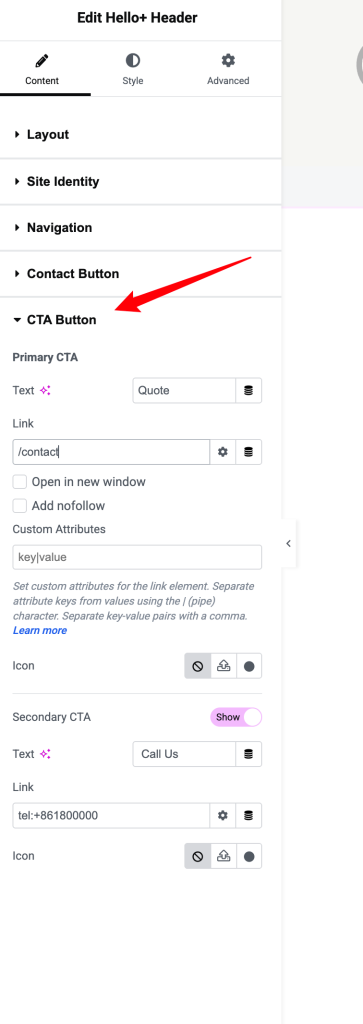Click into the Custom Attributes key|value field
This screenshot has height=1024, width=363.
(137, 558)
